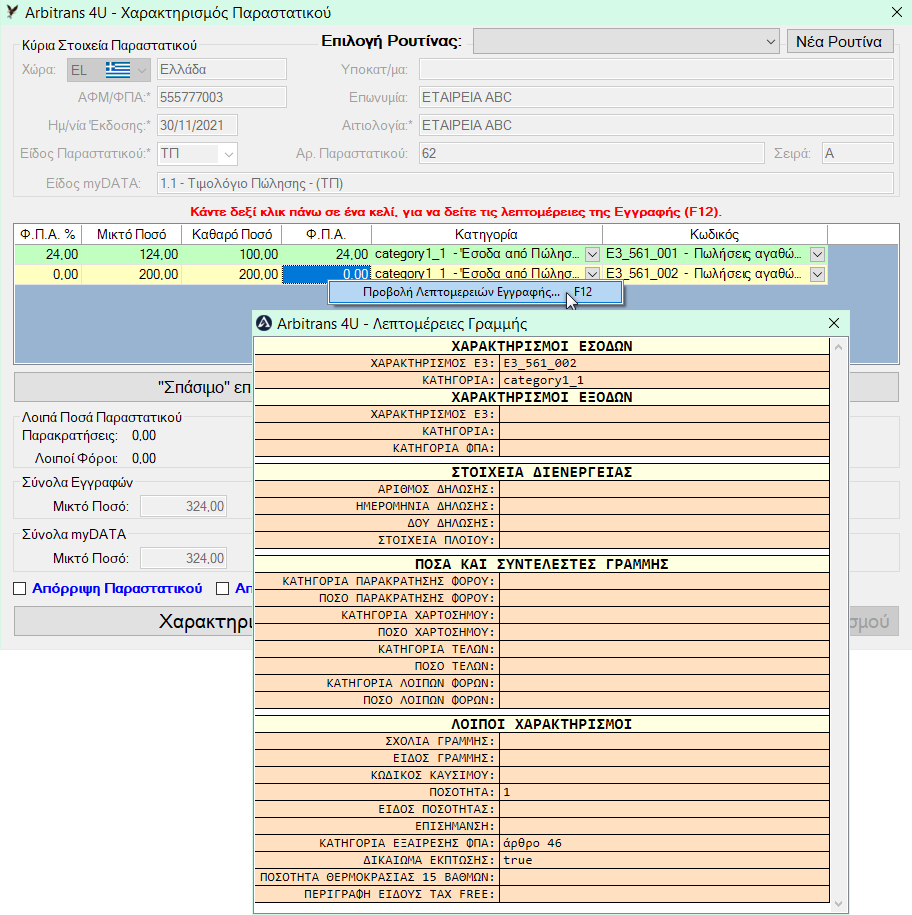Click the Κωδικός column header

[x=715, y=235]
